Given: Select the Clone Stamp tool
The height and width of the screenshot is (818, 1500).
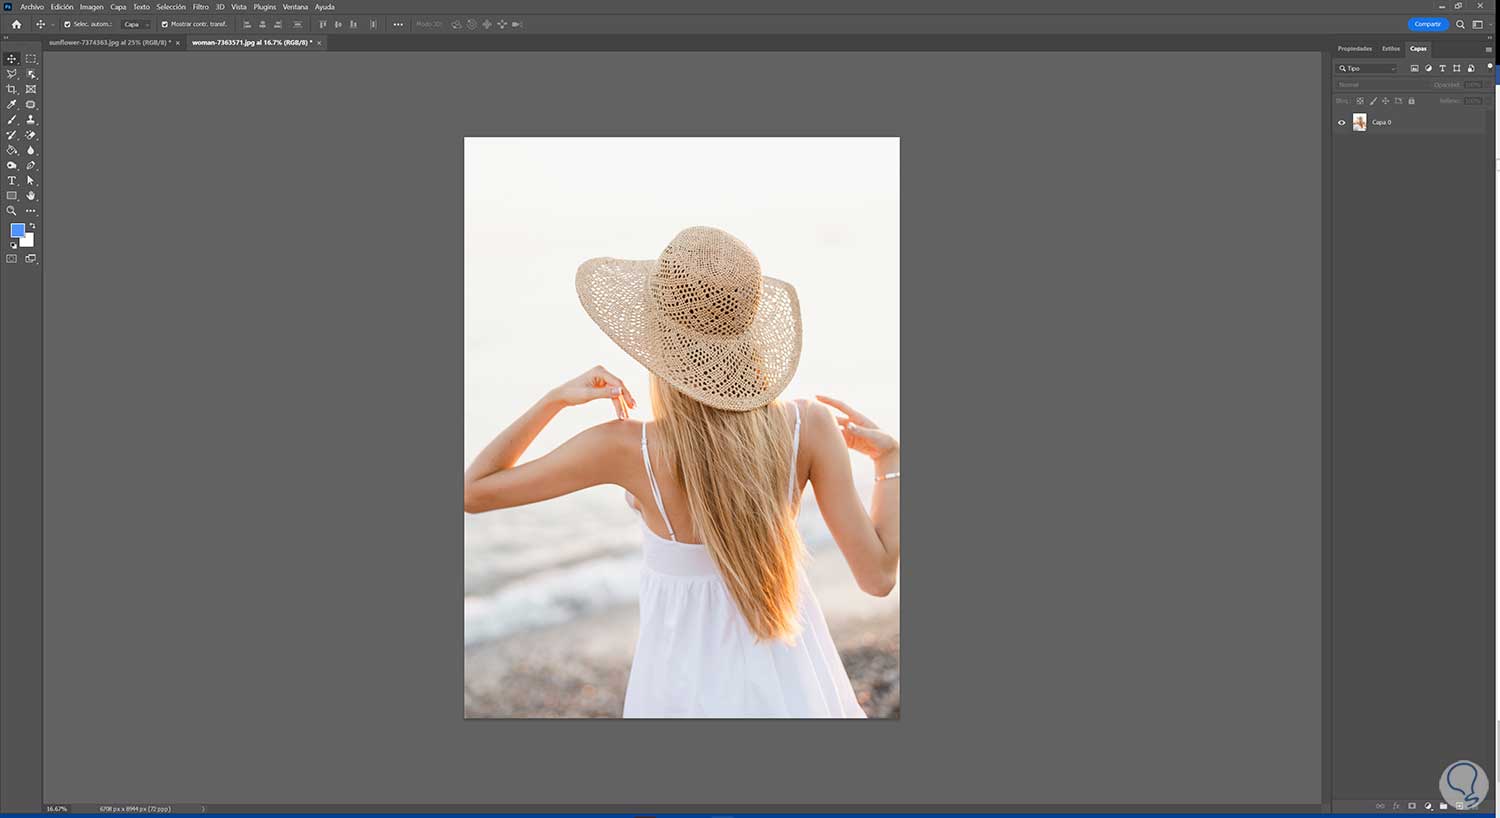Looking at the screenshot, I should click(31, 120).
